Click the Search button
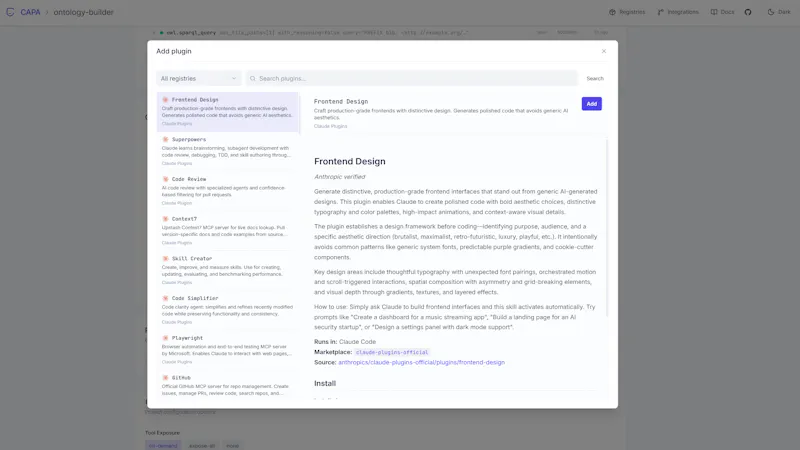Screen dimensions: 800x450 (595, 79)
